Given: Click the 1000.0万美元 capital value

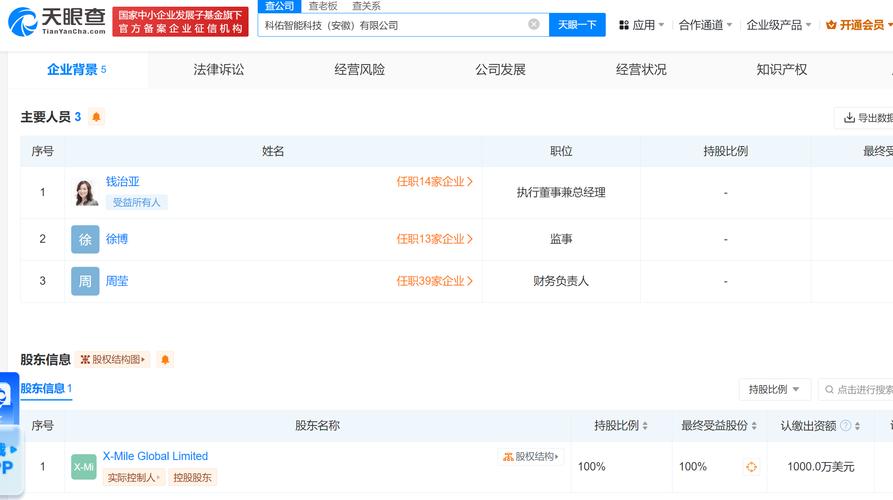Looking at the screenshot, I should coord(821,467).
